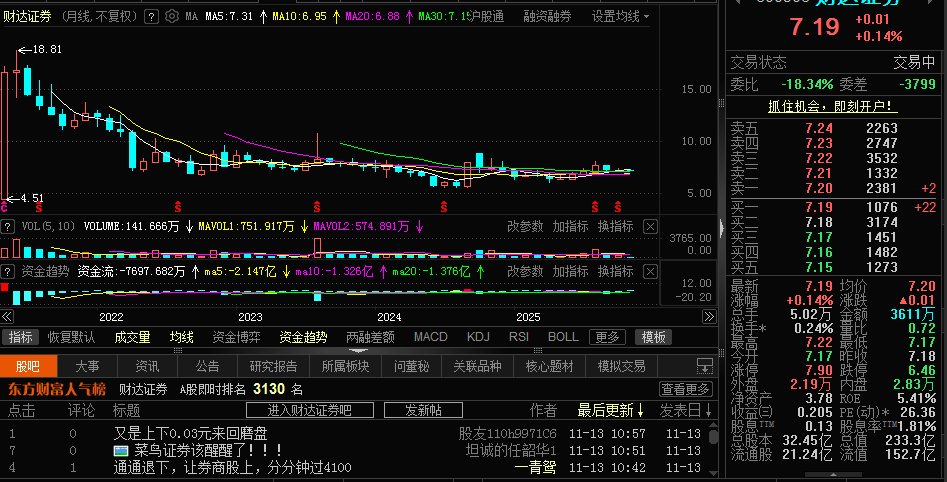947x482 pixels.
Task: Open post 通通退下,让券商股上
Action: point(233,468)
